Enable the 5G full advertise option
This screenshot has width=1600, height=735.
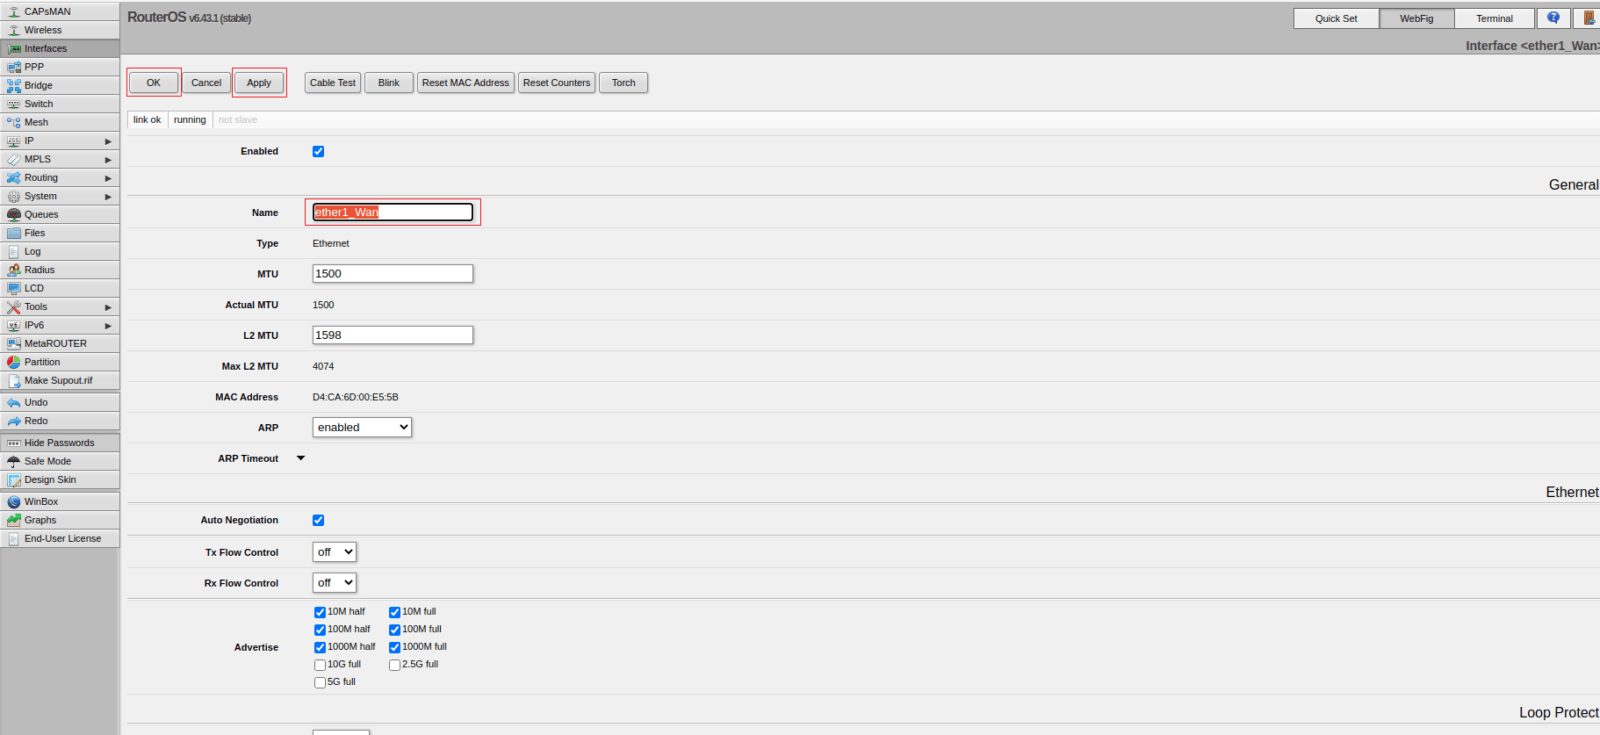point(320,683)
